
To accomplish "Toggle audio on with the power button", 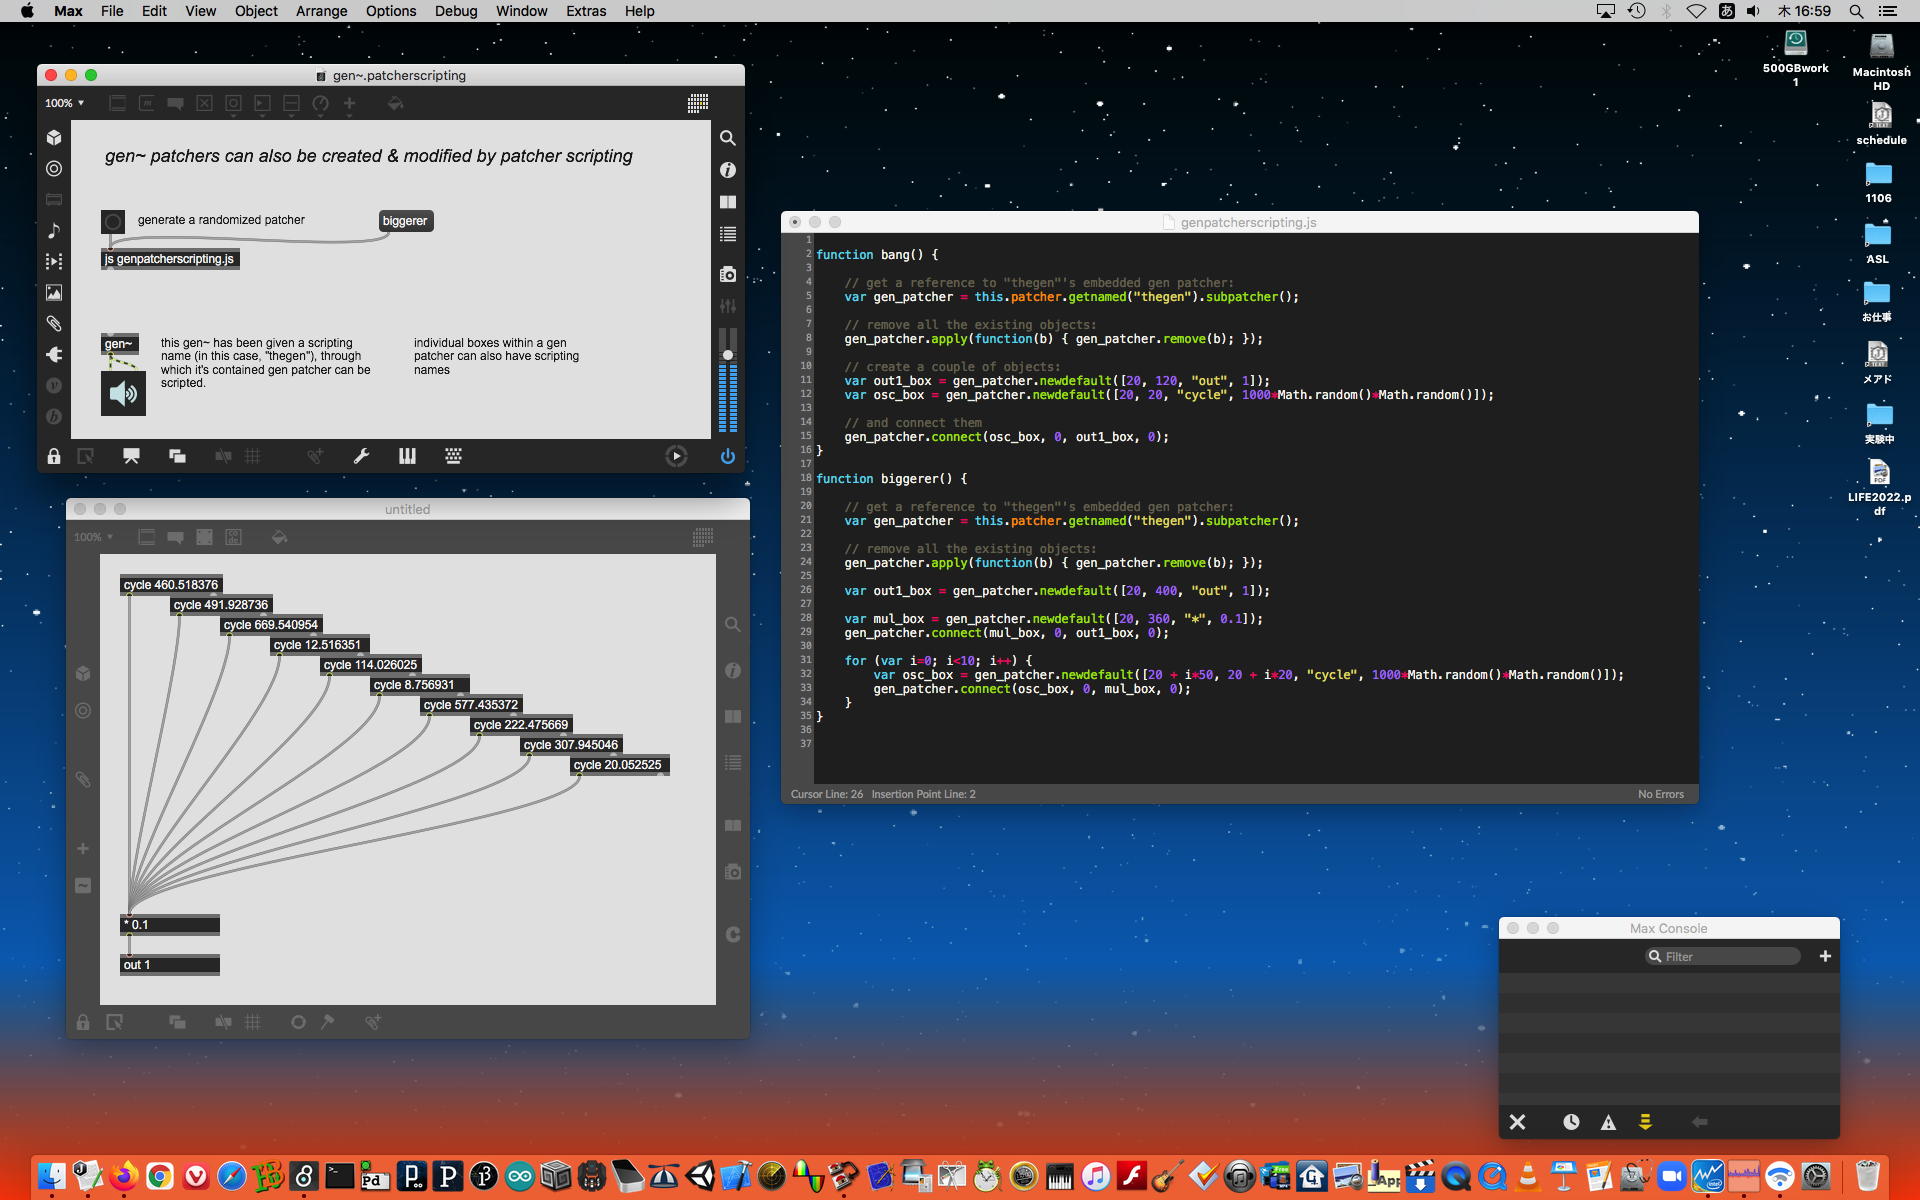I will tap(728, 456).
